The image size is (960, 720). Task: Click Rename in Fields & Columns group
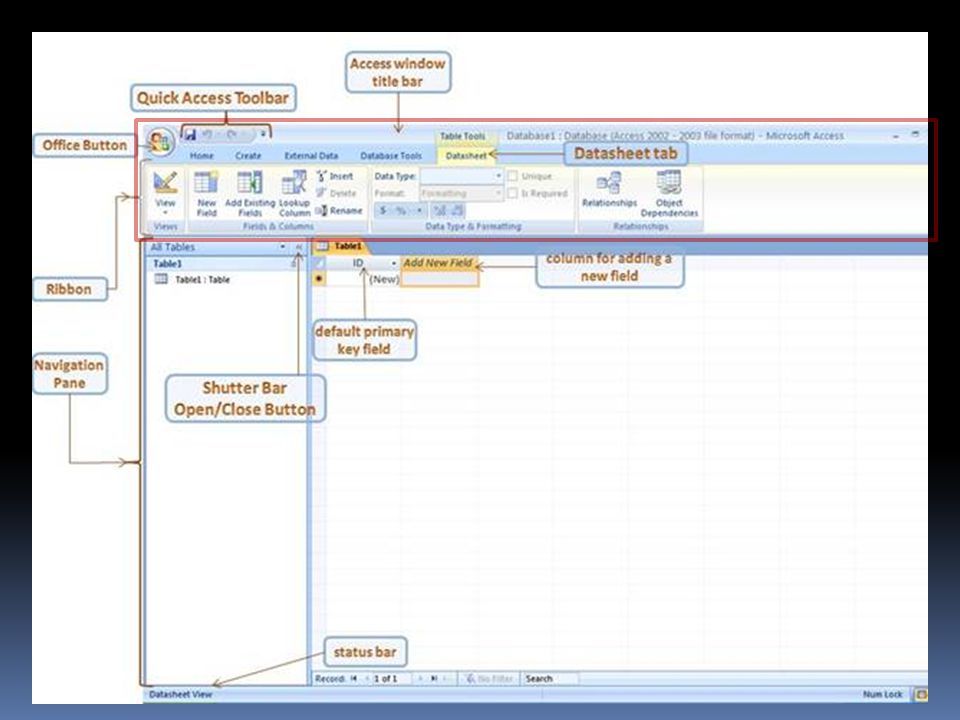click(339, 211)
